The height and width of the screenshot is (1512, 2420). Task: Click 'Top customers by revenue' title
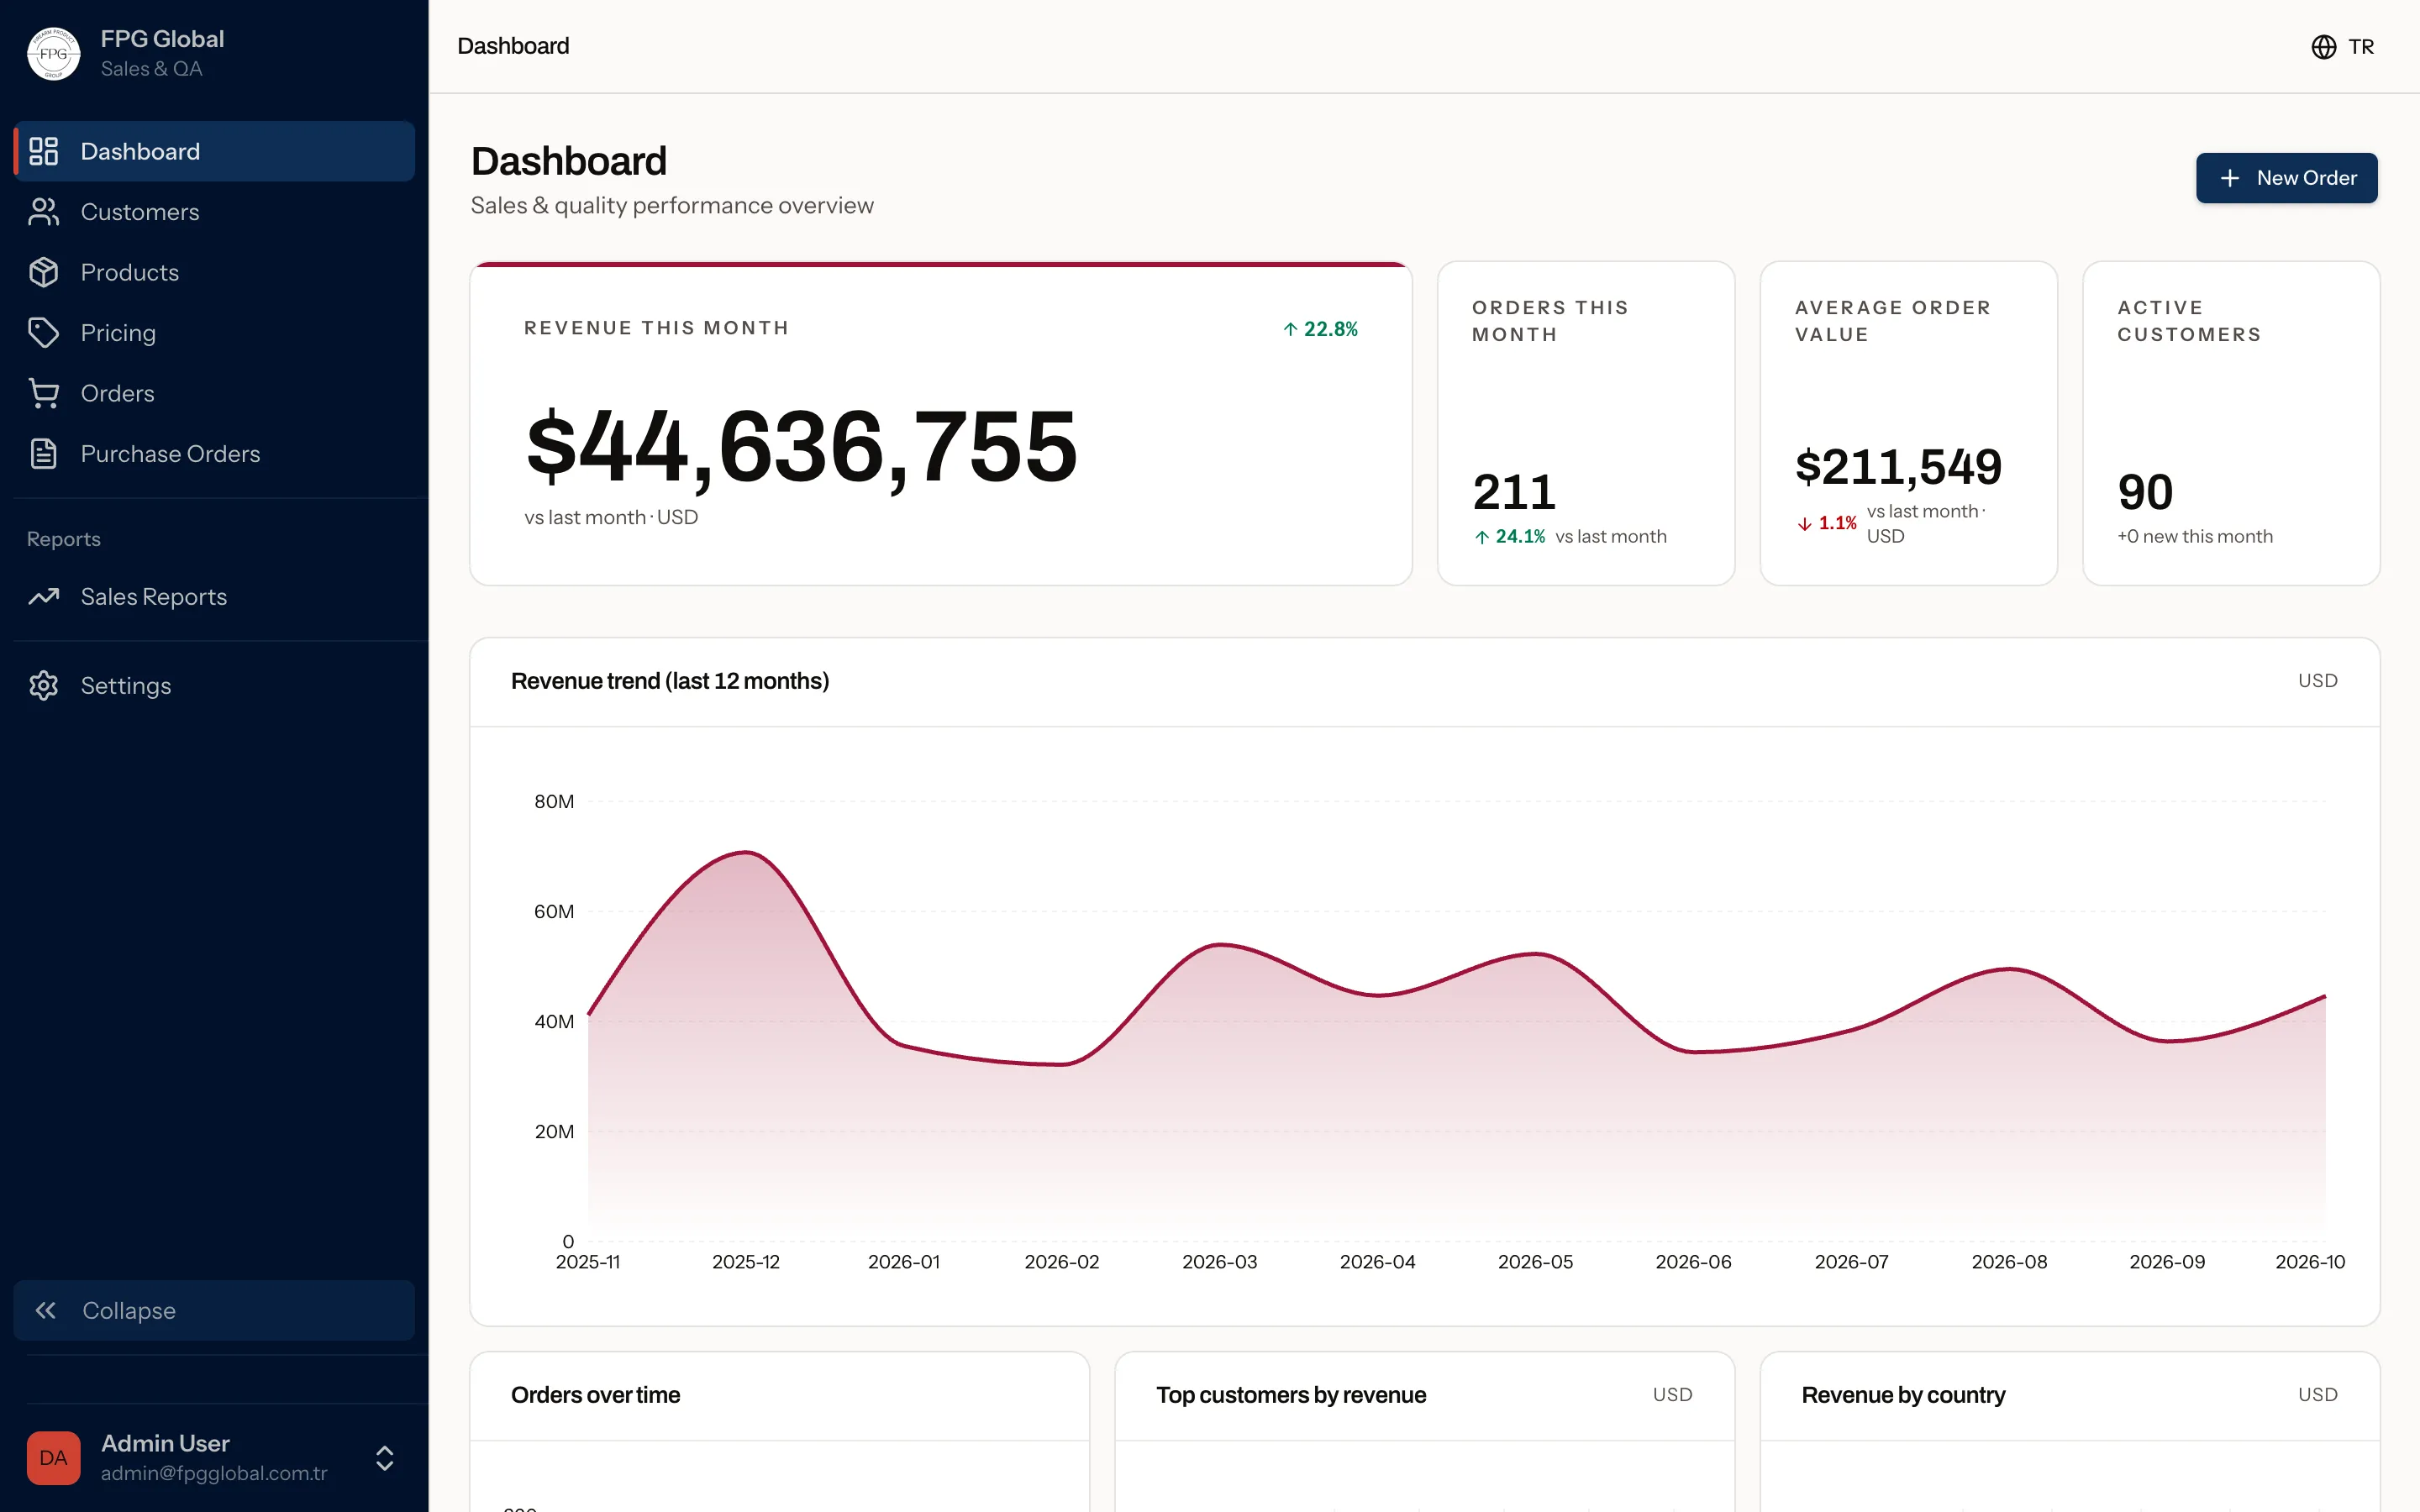(1291, 1395)
